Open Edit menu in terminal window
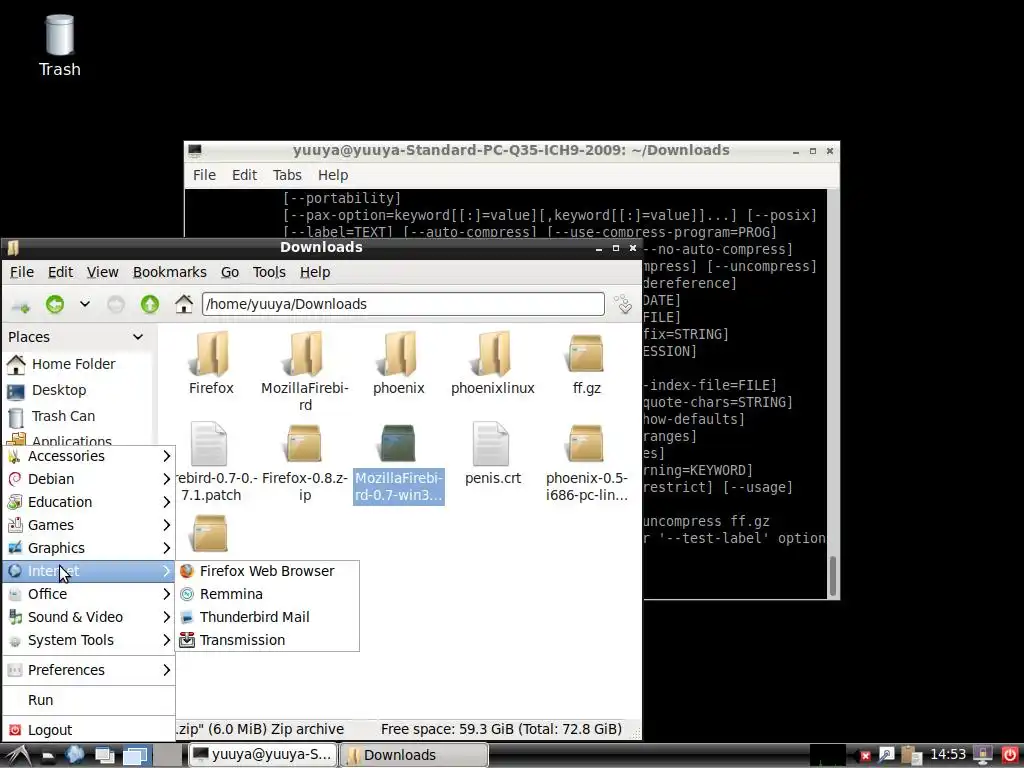The width and height of the screenshot is (1024, 768). tap(244, 175)
